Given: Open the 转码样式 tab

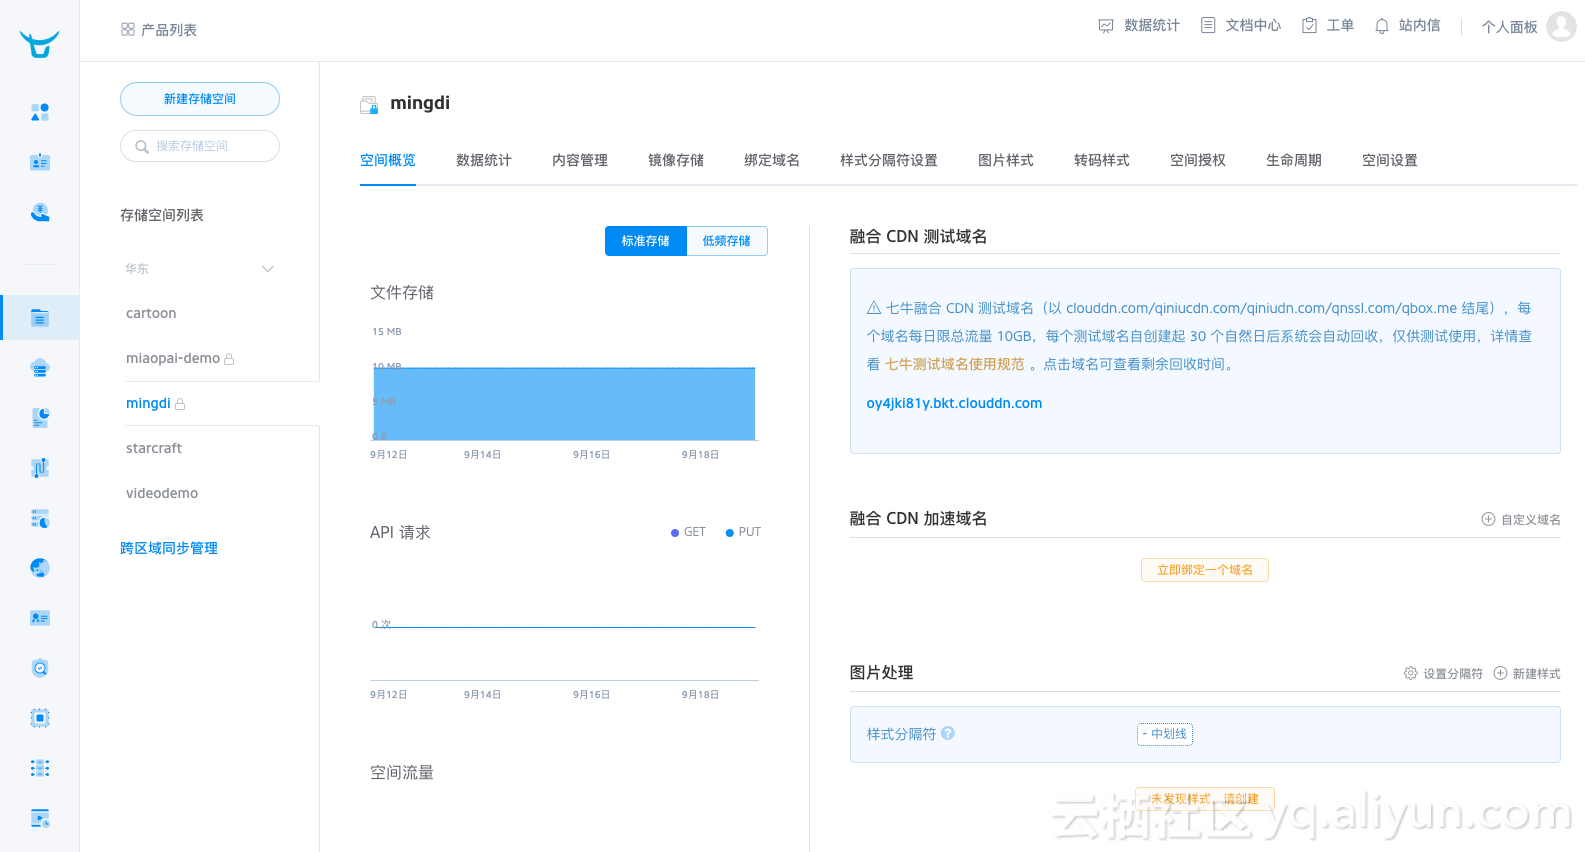Looking at the screenshot, I should coord(1102,160).
